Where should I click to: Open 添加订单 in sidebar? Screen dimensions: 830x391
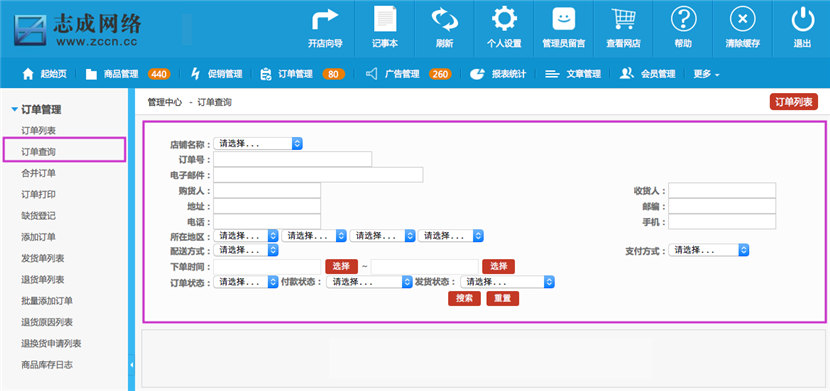pyautogui.click(x=39, y=237)
